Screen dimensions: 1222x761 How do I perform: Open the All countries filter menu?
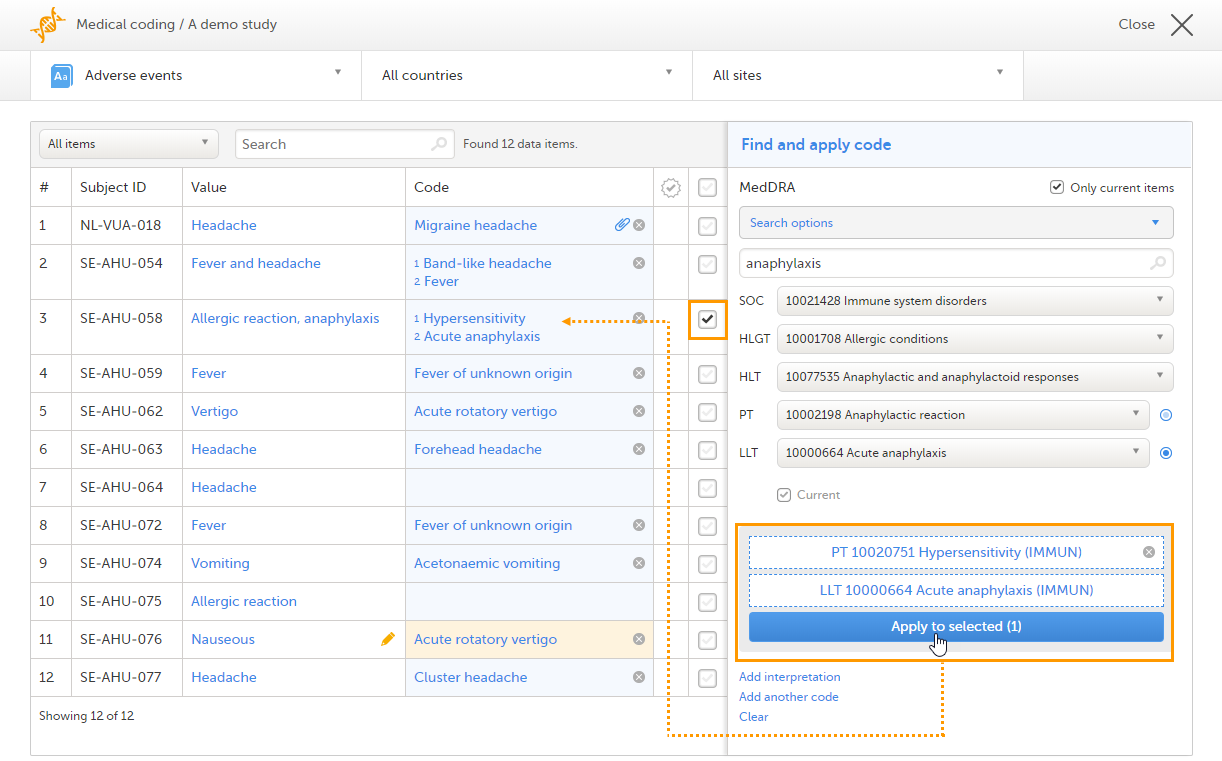526,75
